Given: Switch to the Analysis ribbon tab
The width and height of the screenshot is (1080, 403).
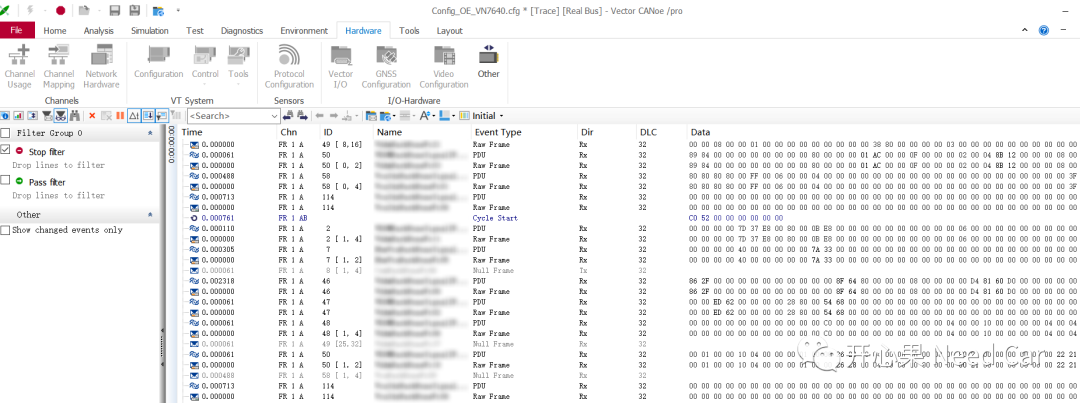Looking at the screenshot, I should [98, 31].
